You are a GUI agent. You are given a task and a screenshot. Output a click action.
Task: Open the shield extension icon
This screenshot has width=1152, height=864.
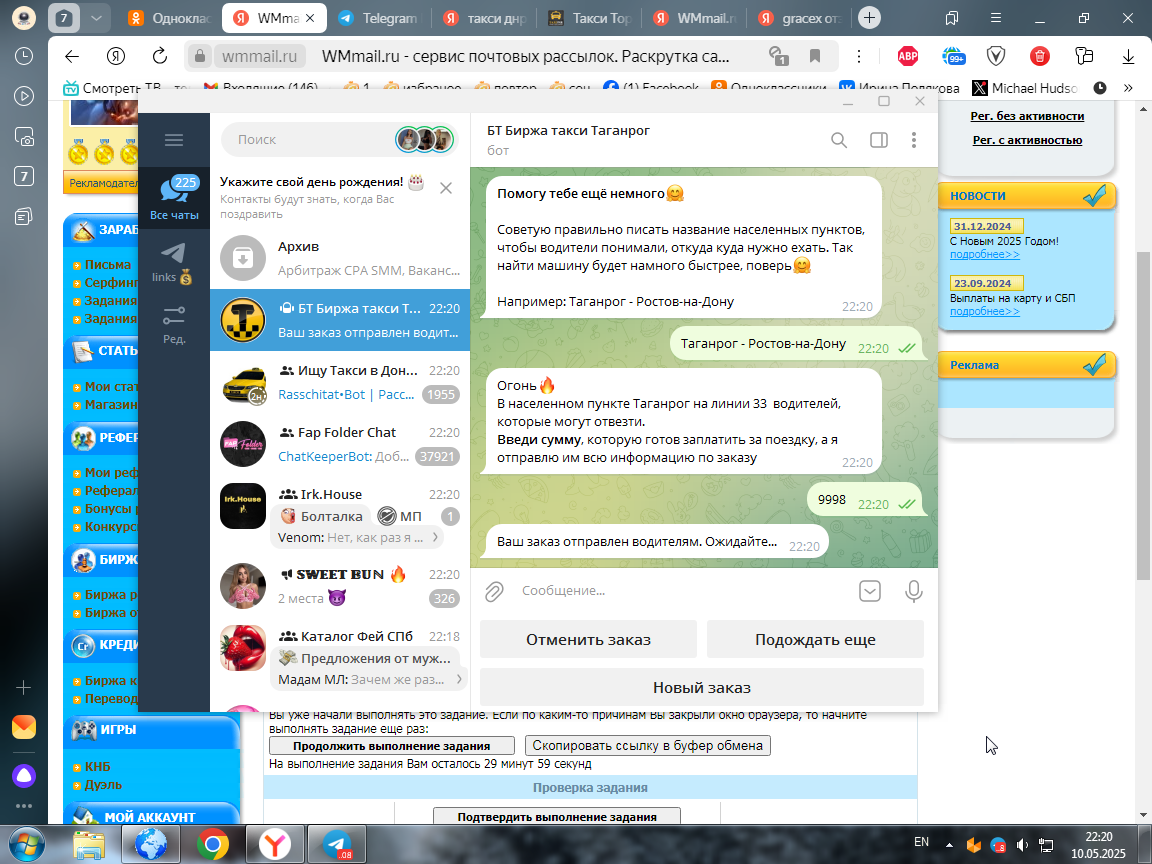(996, 56)
